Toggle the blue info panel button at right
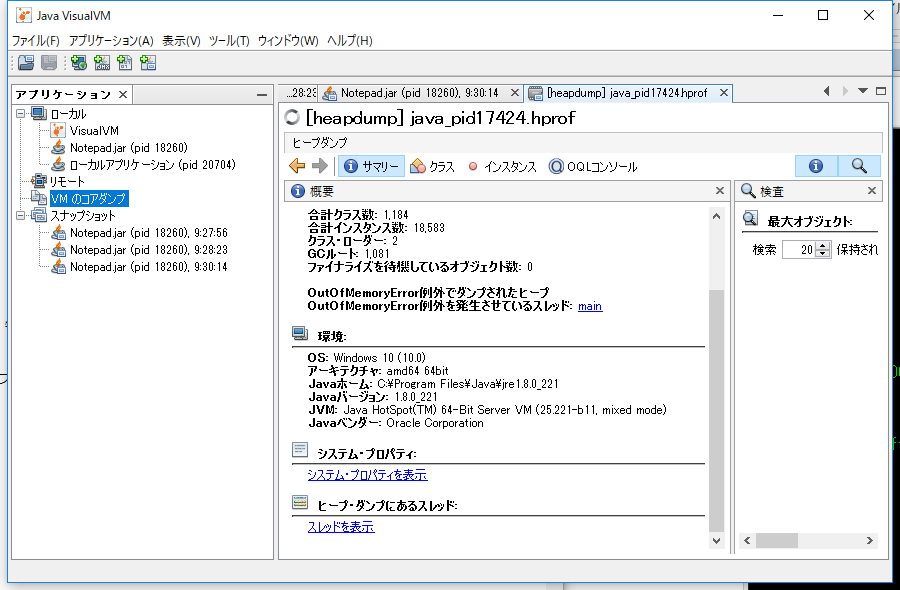The height and width of the screenshot is (590, 900). [x=816, y=166]
